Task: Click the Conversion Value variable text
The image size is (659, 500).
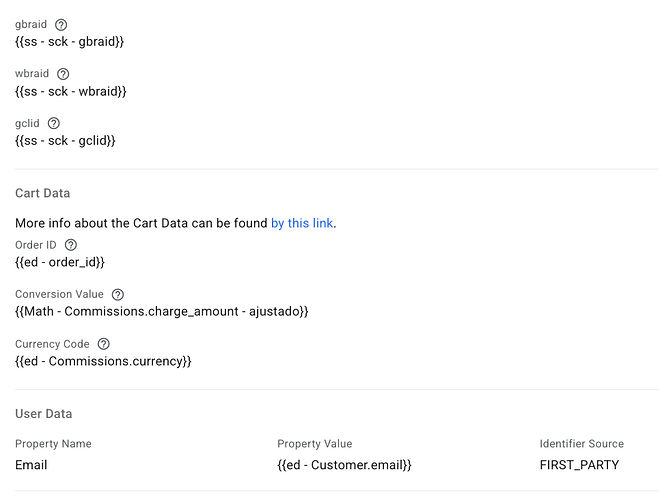Action: click(162, 312)
